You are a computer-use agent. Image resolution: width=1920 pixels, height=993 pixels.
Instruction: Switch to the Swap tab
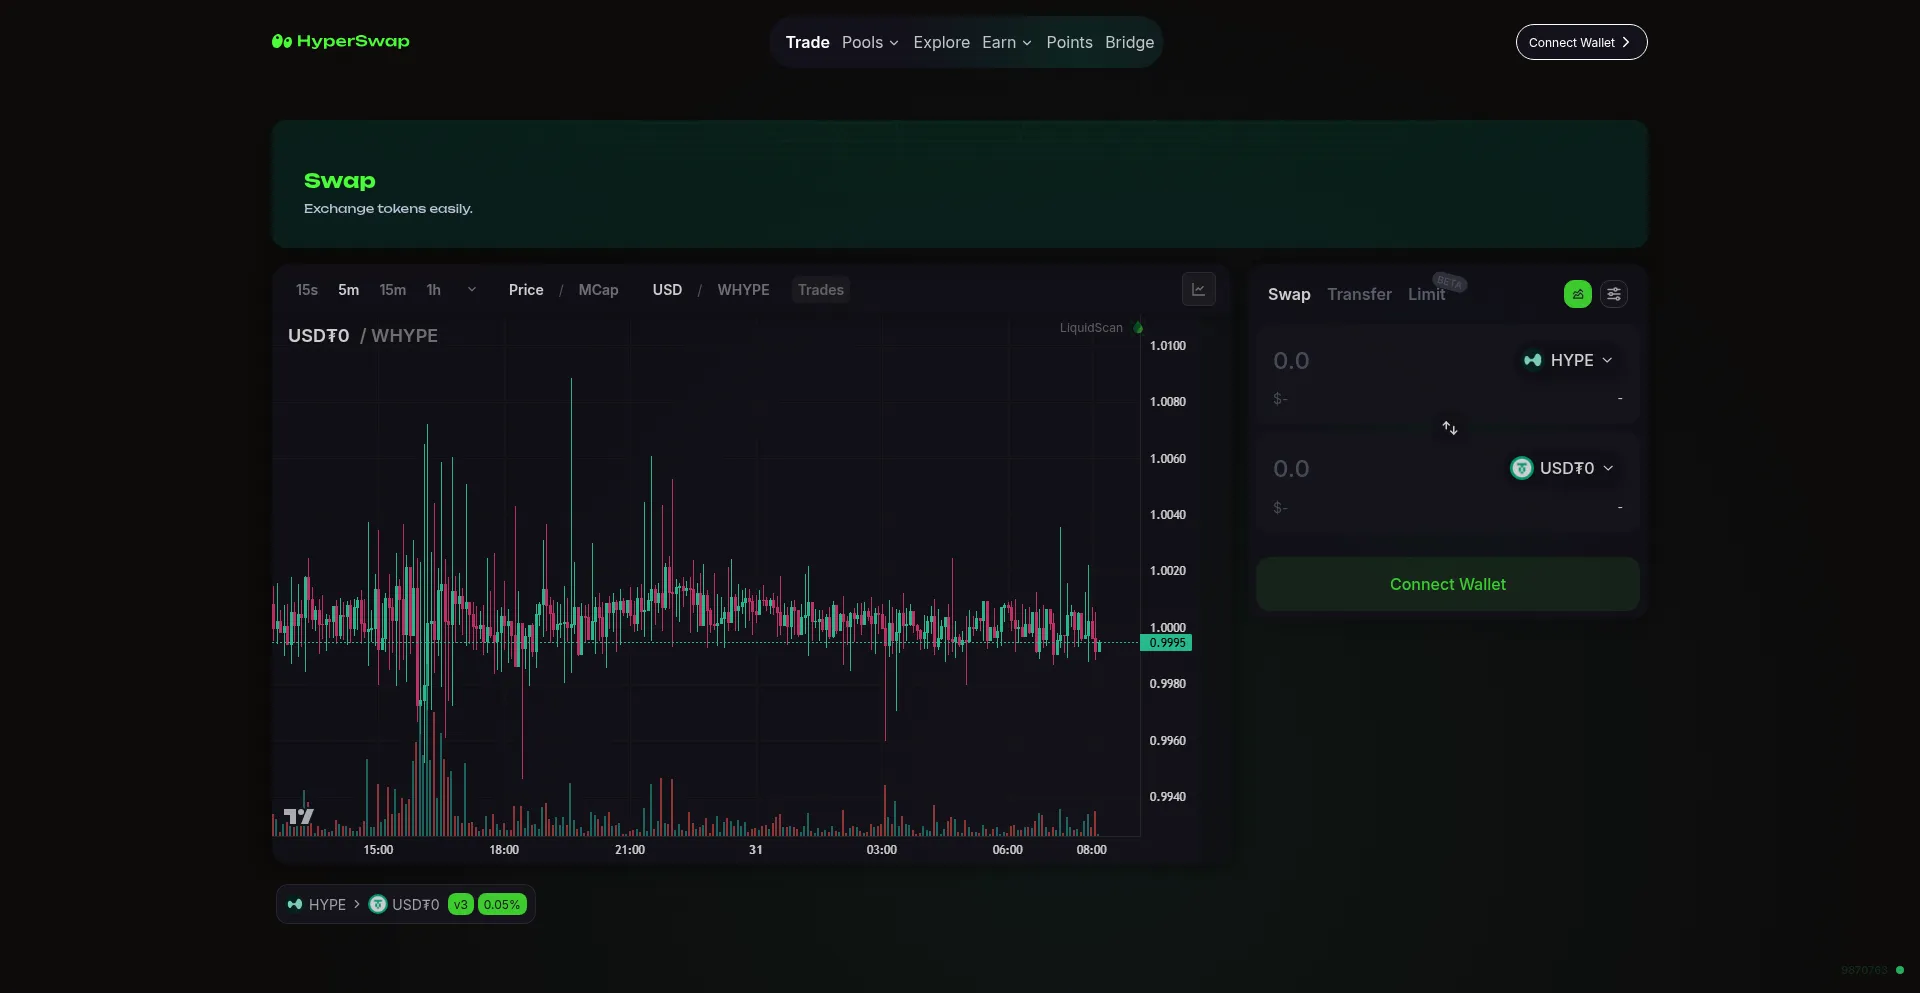[1288, 294]
